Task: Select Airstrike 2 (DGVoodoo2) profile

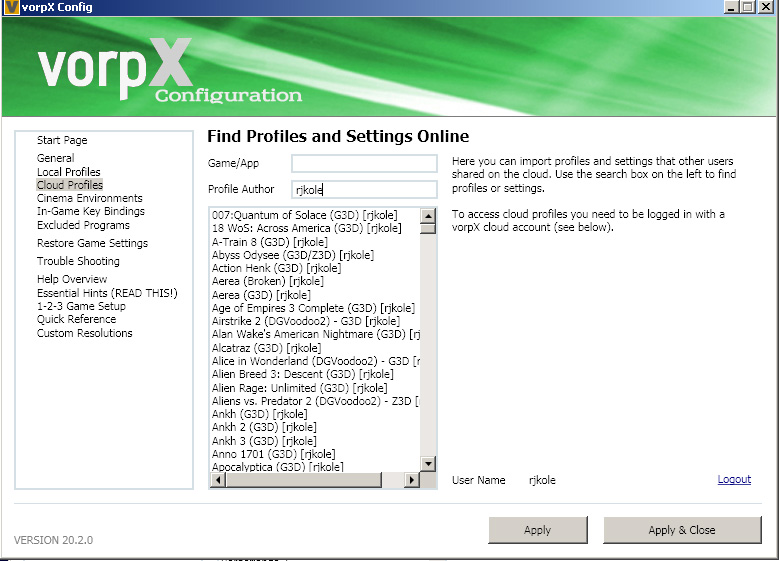Action: click(x=306, y=321)
